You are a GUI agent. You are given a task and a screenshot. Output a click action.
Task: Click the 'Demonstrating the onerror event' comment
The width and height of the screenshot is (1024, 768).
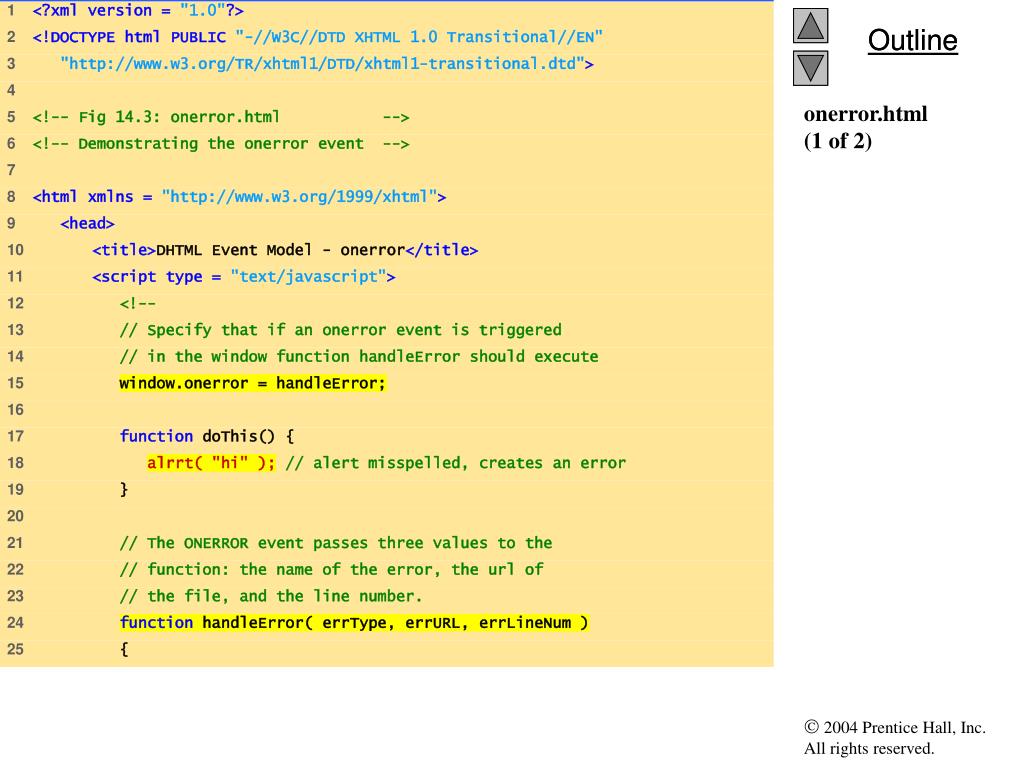(221, 144)
